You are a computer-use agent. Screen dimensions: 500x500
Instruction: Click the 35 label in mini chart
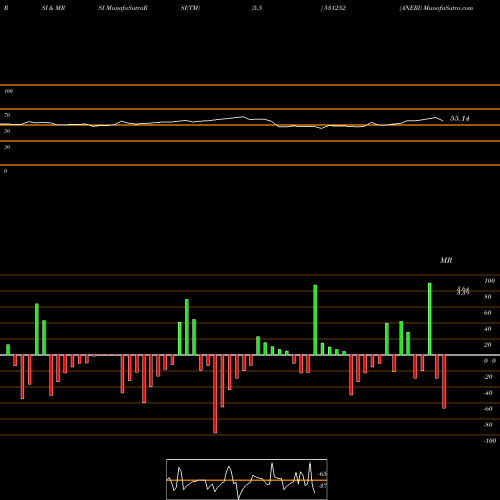tap(323, 486)
